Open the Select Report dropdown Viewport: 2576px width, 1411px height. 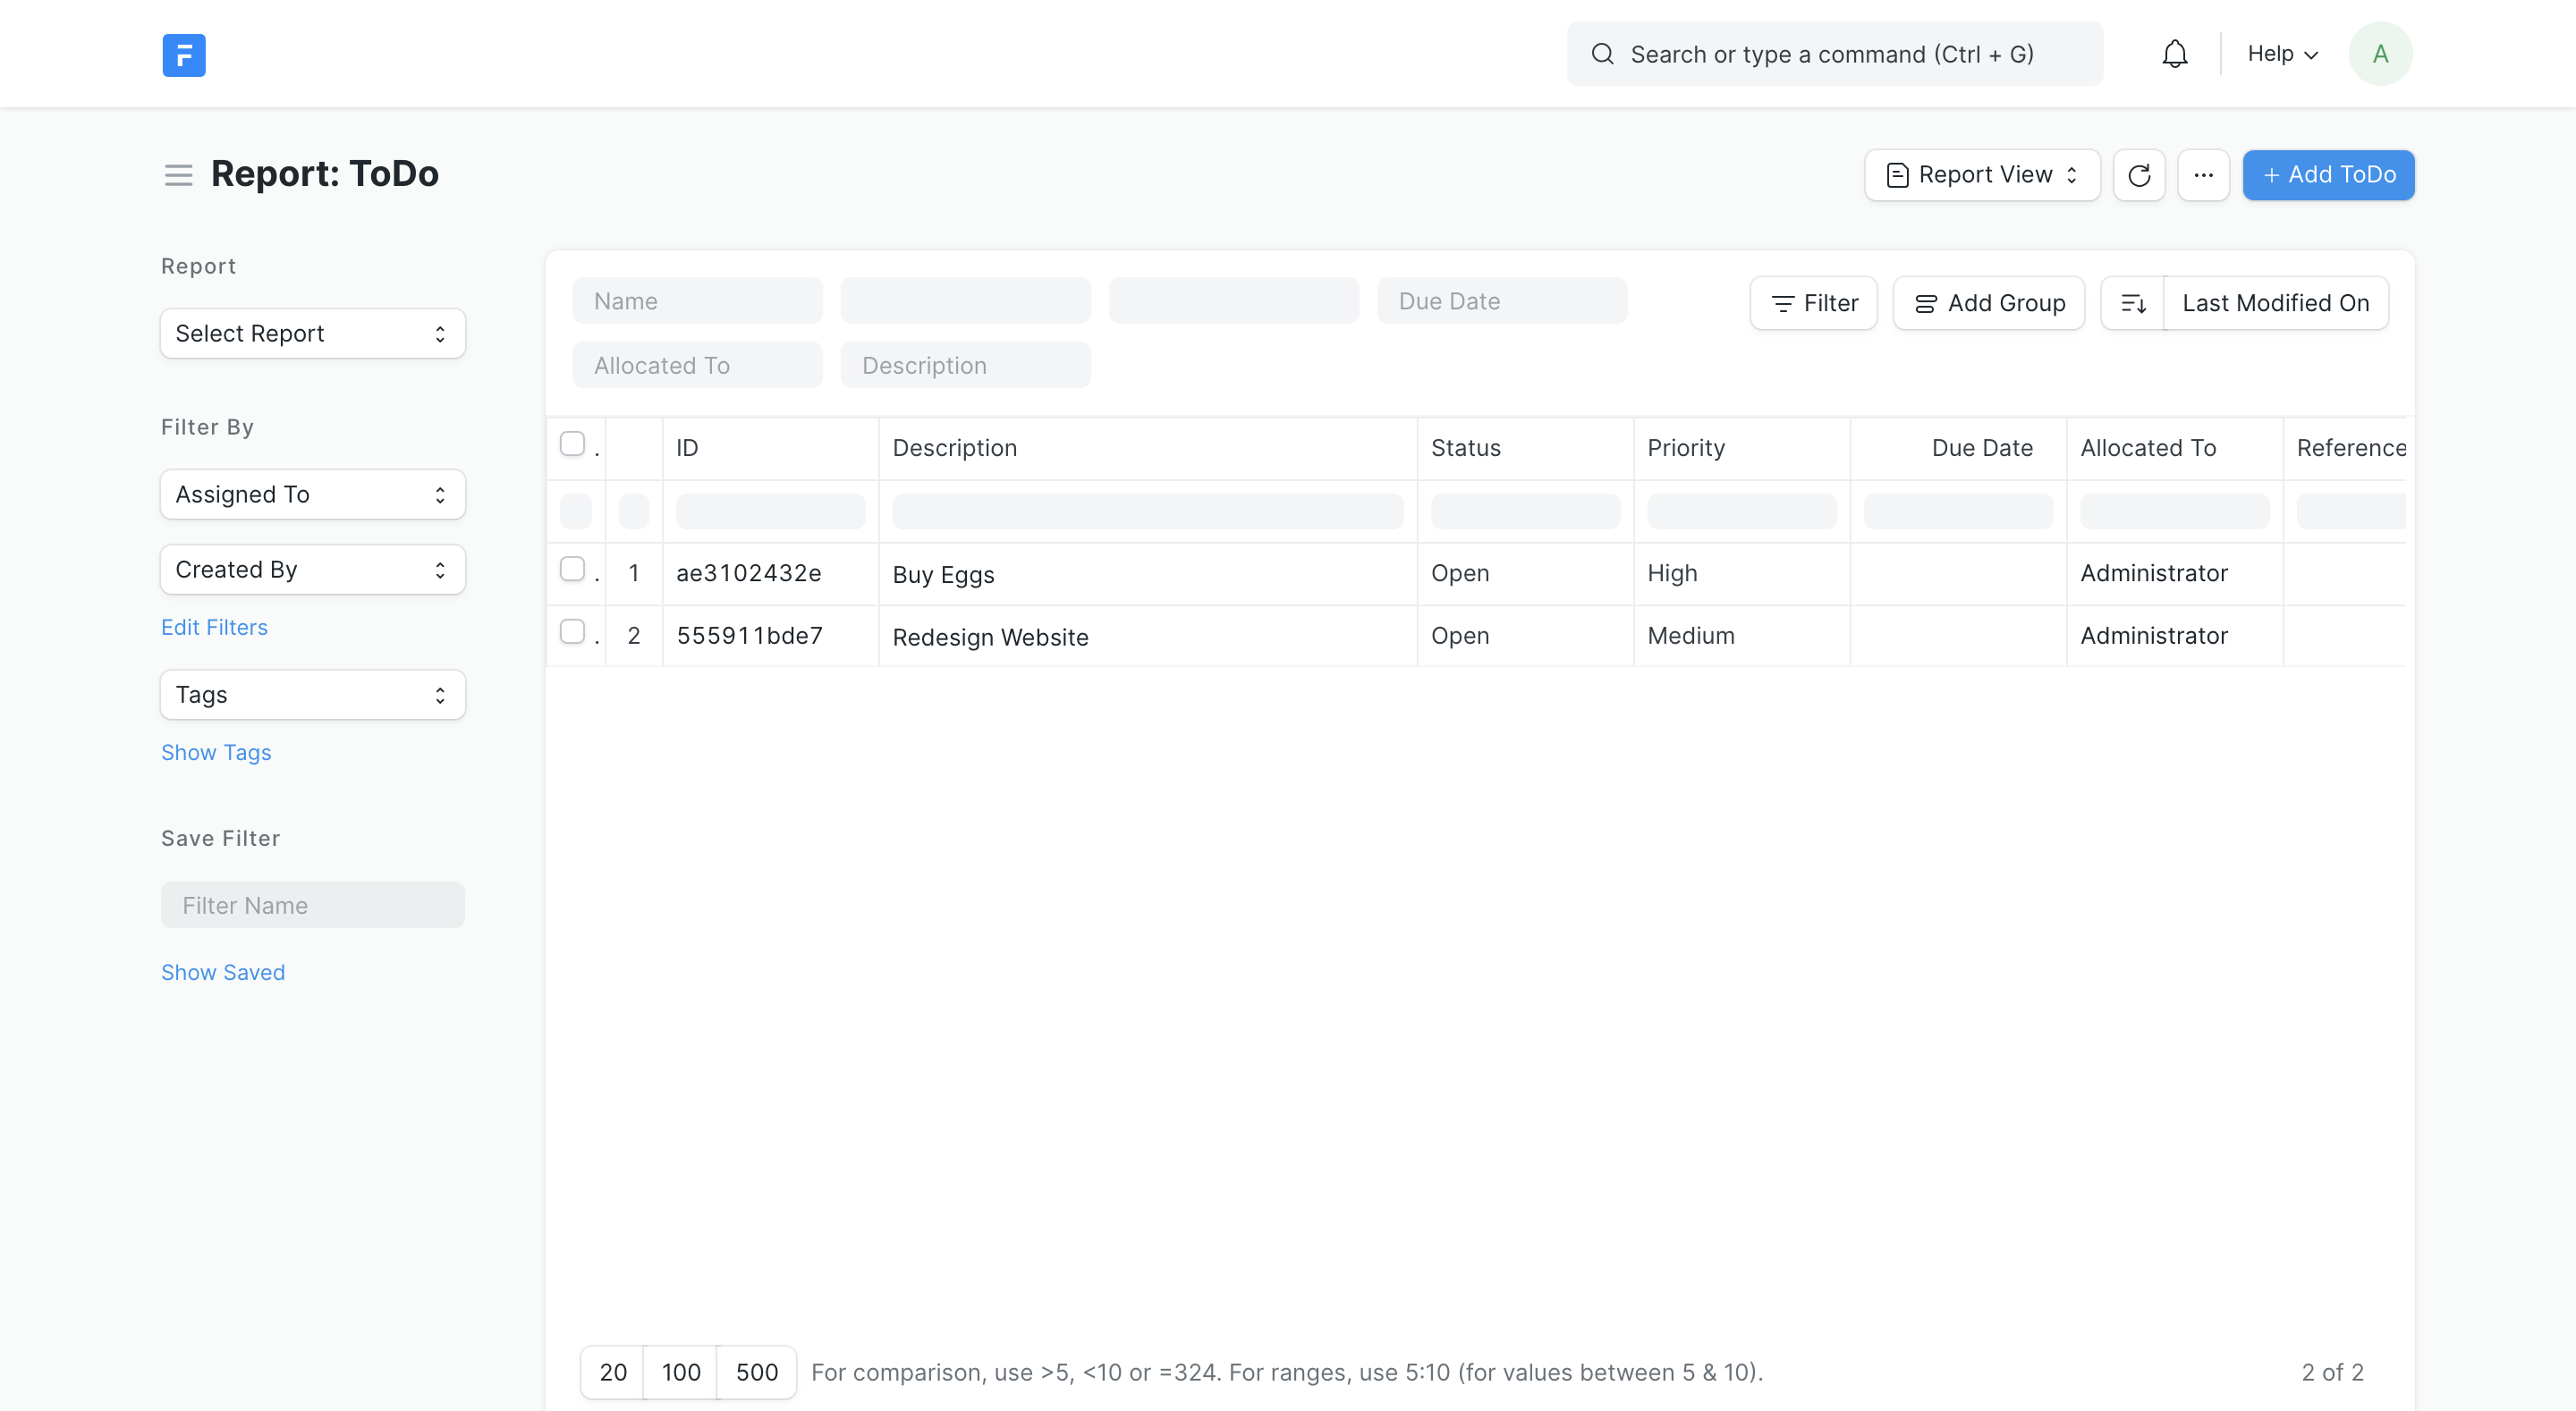pos(312,333)
